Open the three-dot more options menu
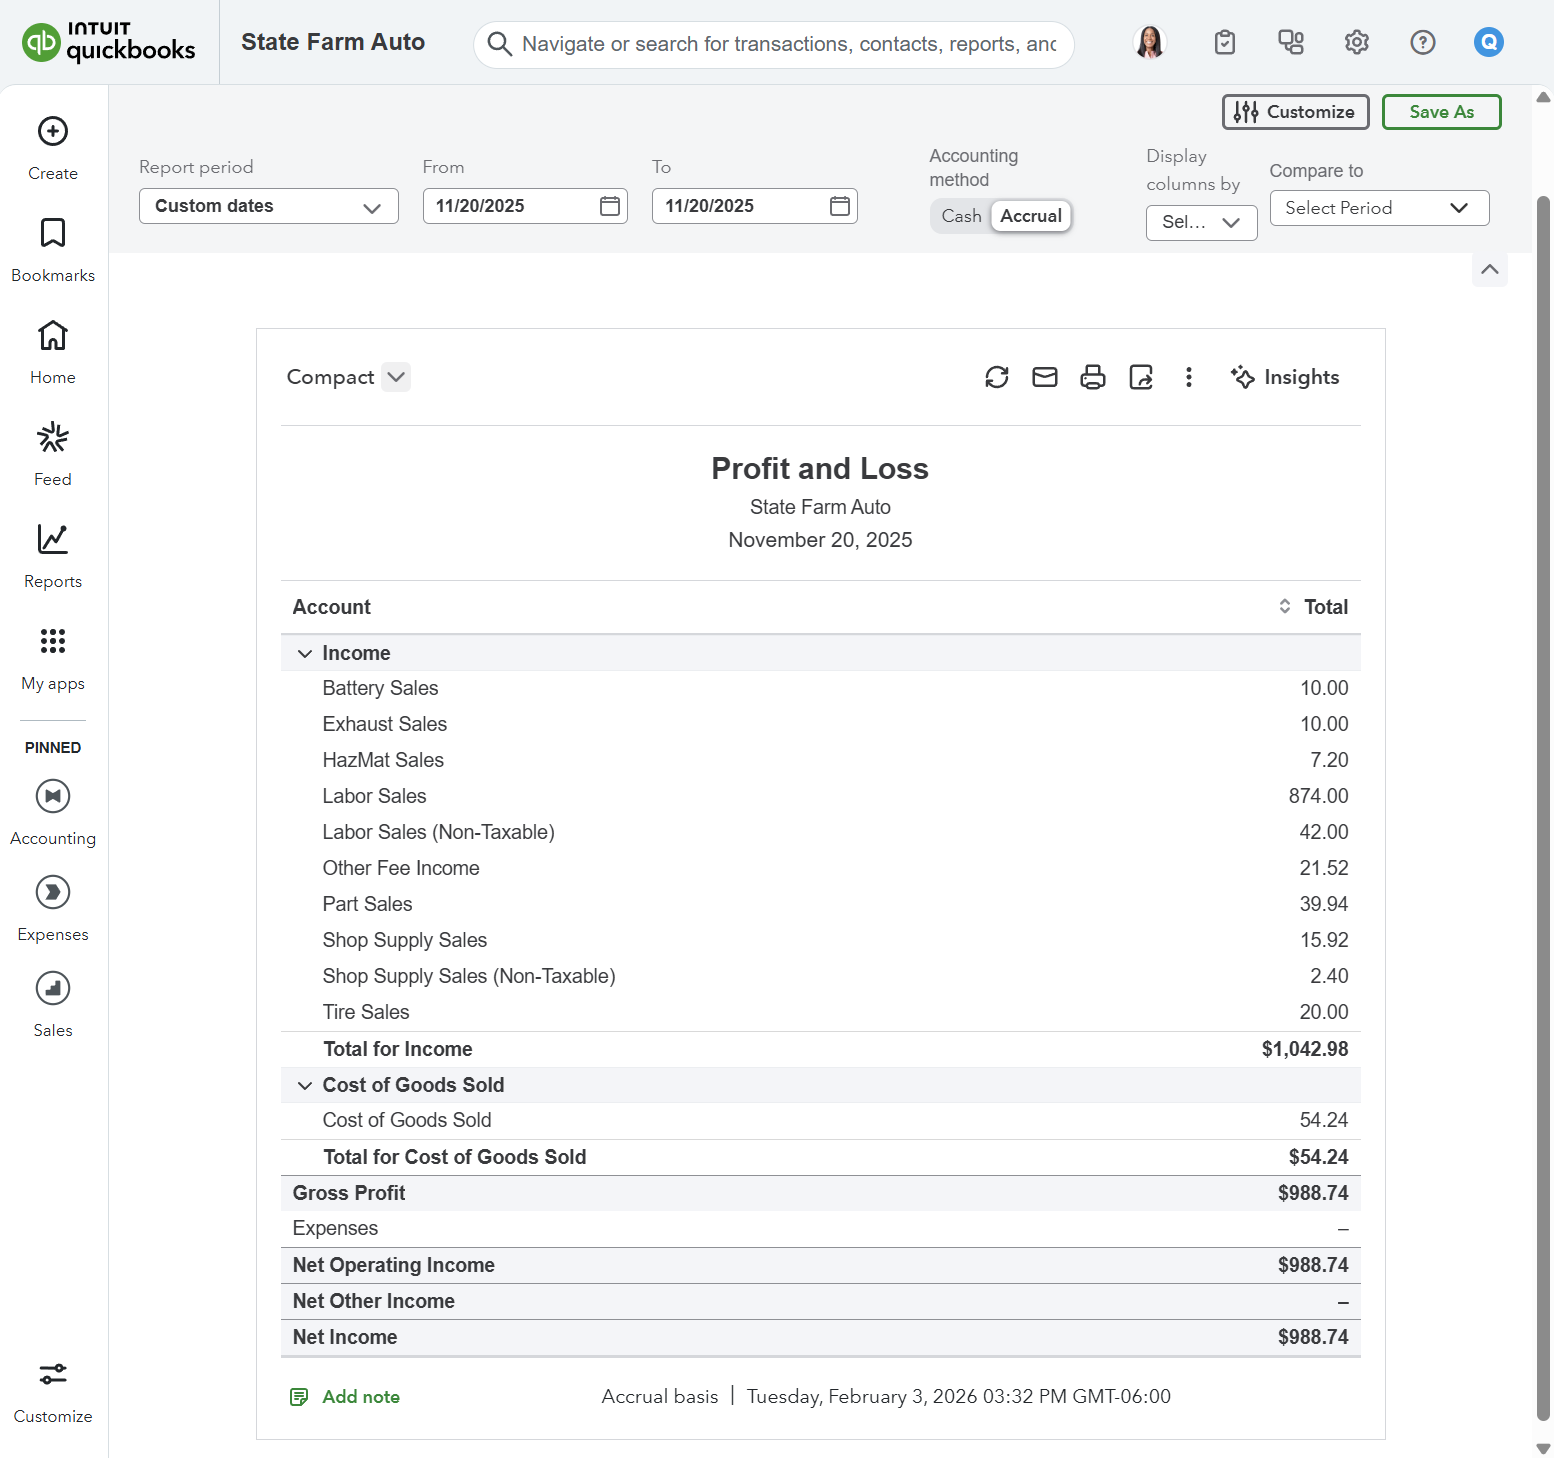Viewport: 1554px width, 1458px height. (1188, 377)
